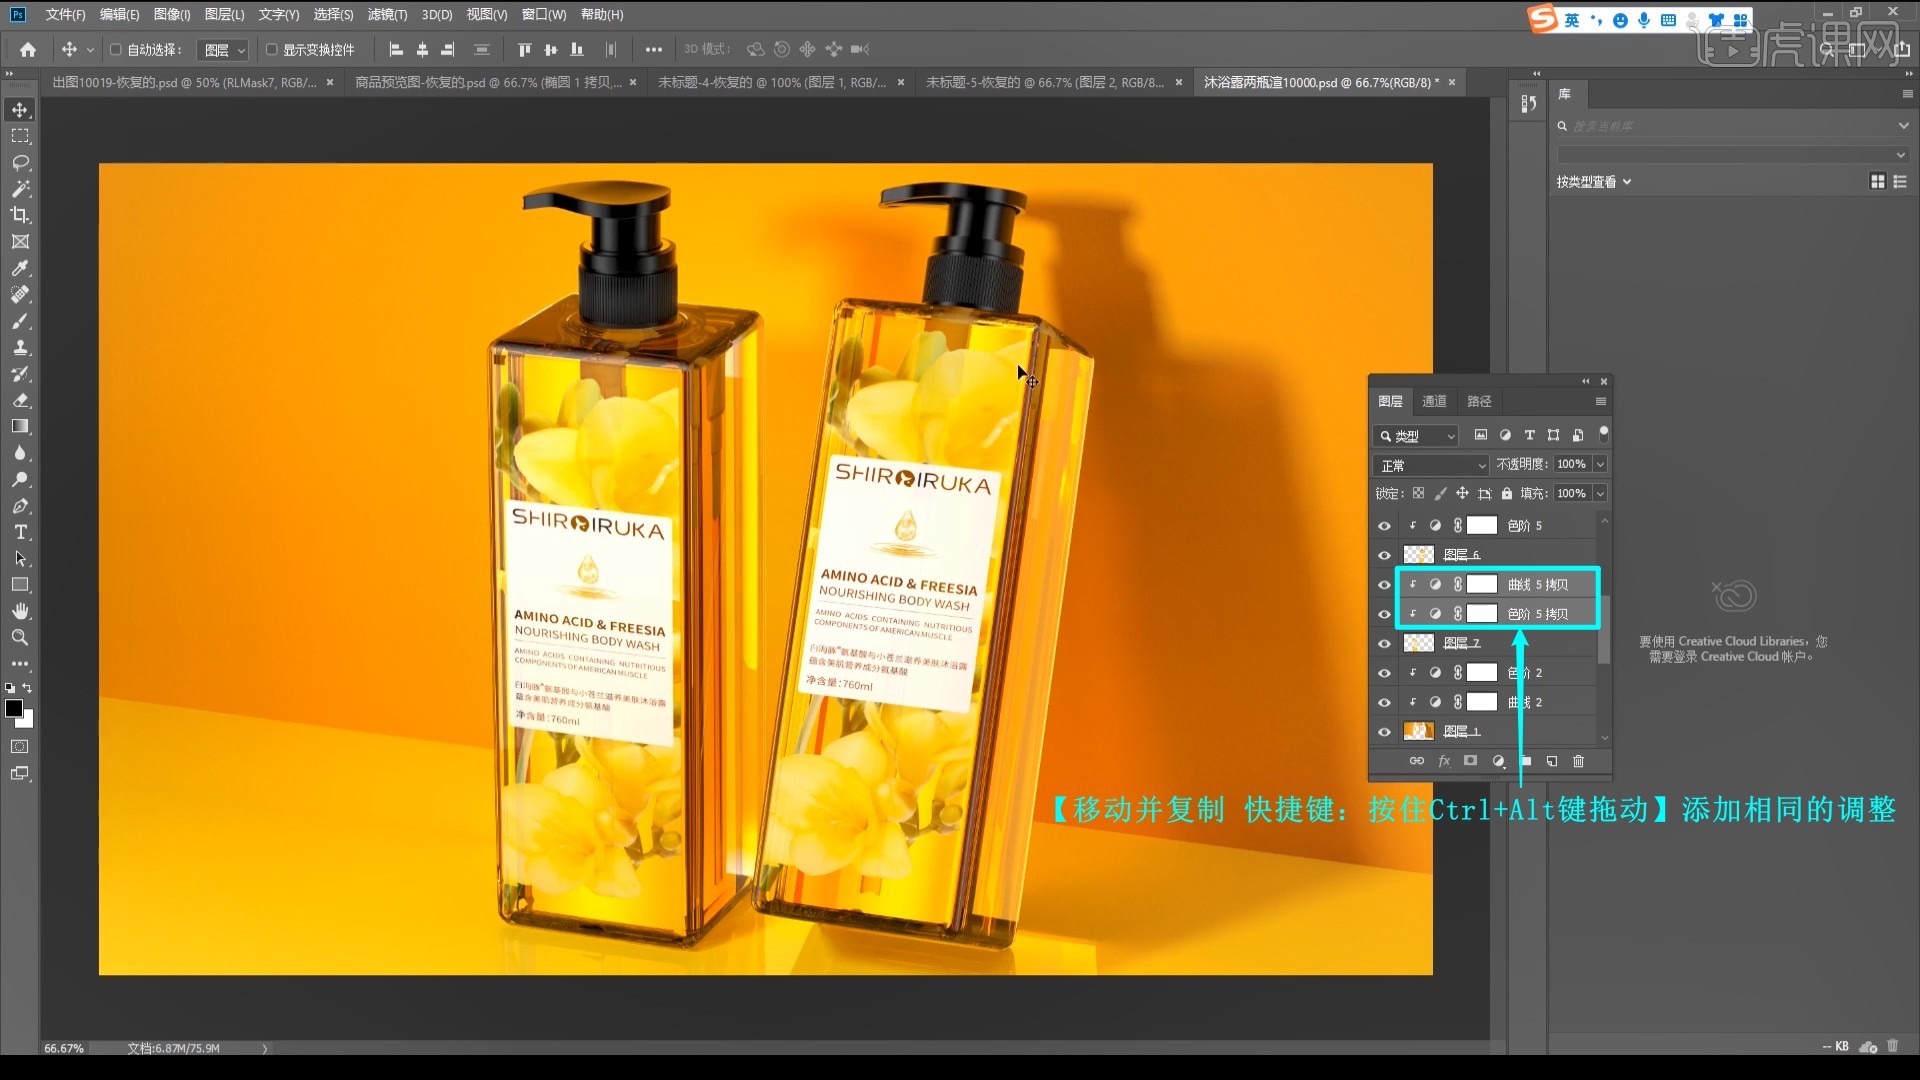Switch to the 通道 tab
Screen dimensions: 1920x1080
[1434, 401]
